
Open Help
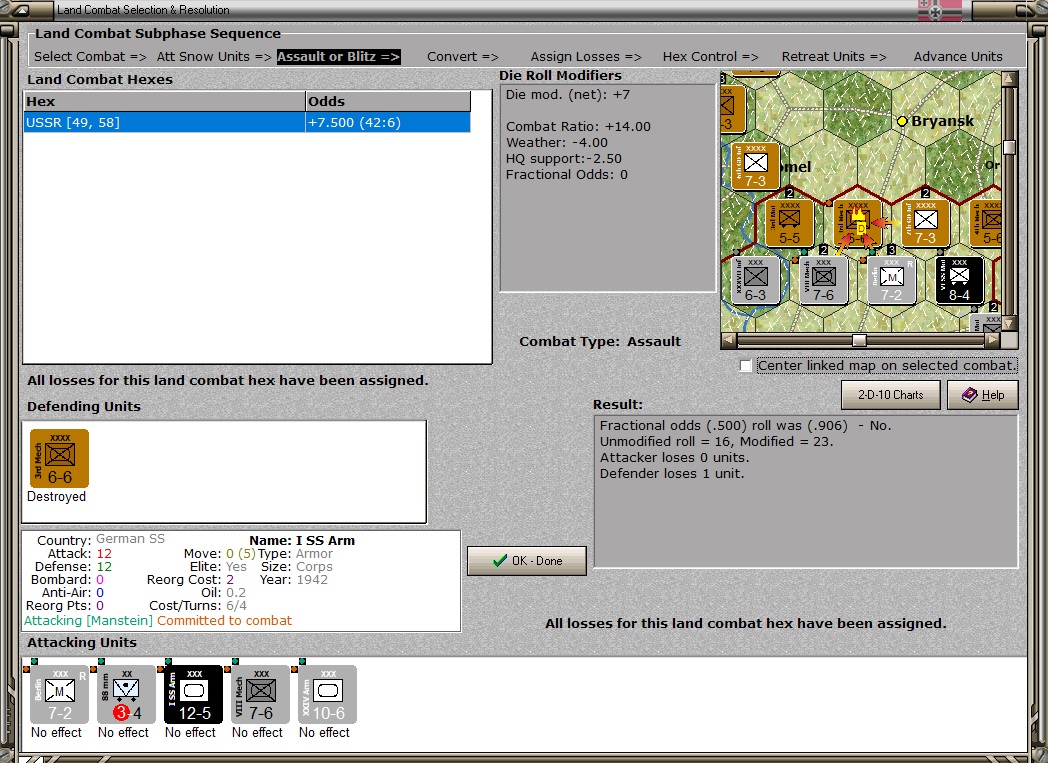pos(983,395)
